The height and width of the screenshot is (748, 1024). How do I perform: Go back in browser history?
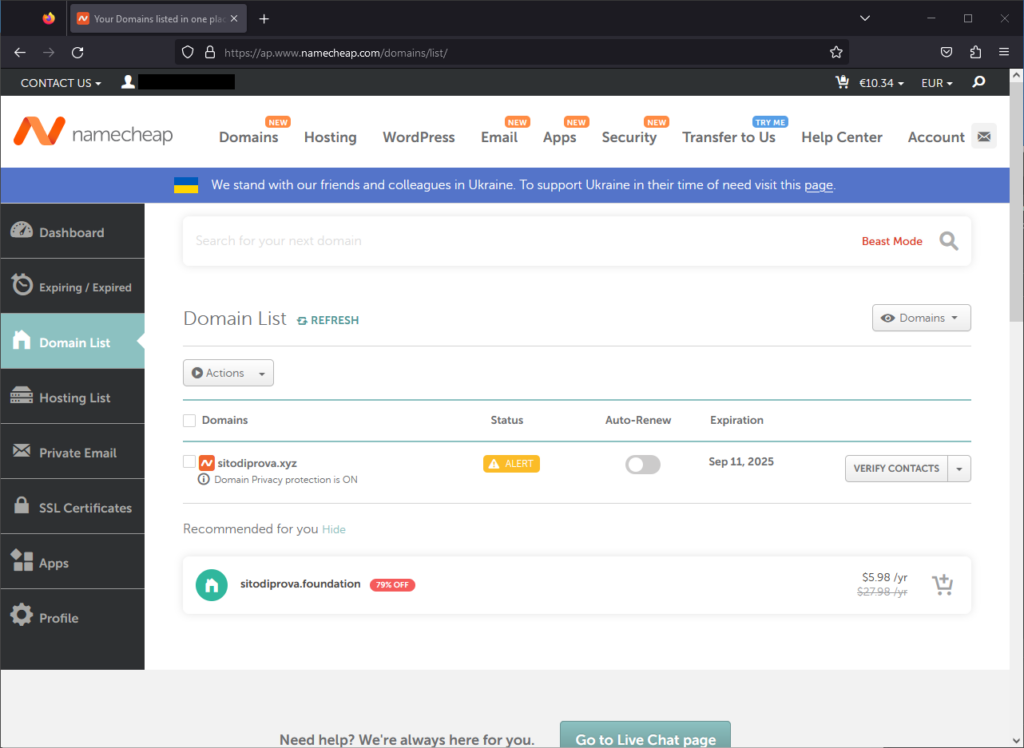click(20, 52)
